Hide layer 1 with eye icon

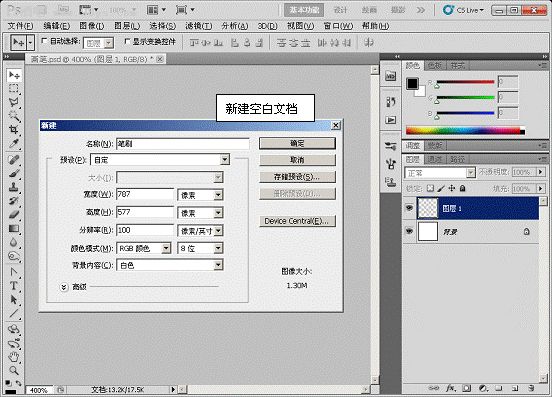tap(409, 208)
